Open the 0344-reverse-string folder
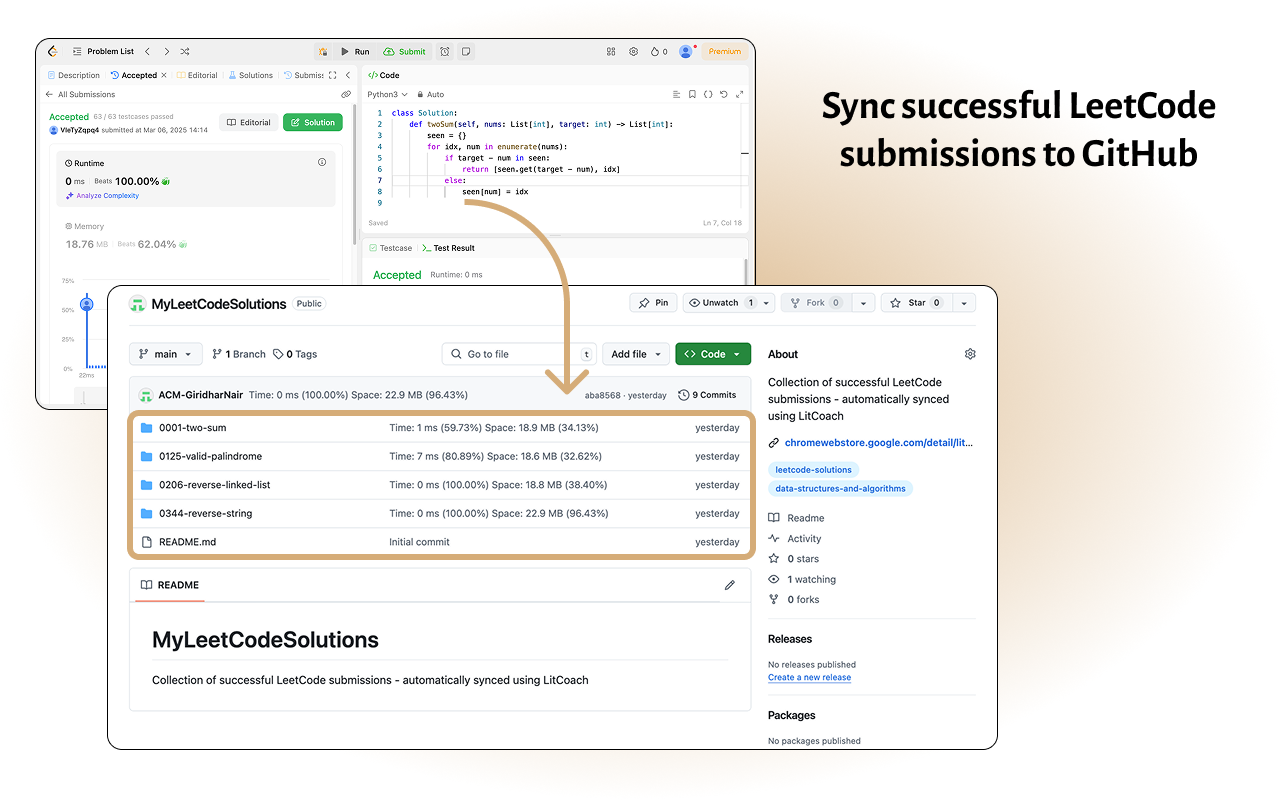Image resolution: width=1280 pixels, height=800 pixels. [x=206, y=513]
